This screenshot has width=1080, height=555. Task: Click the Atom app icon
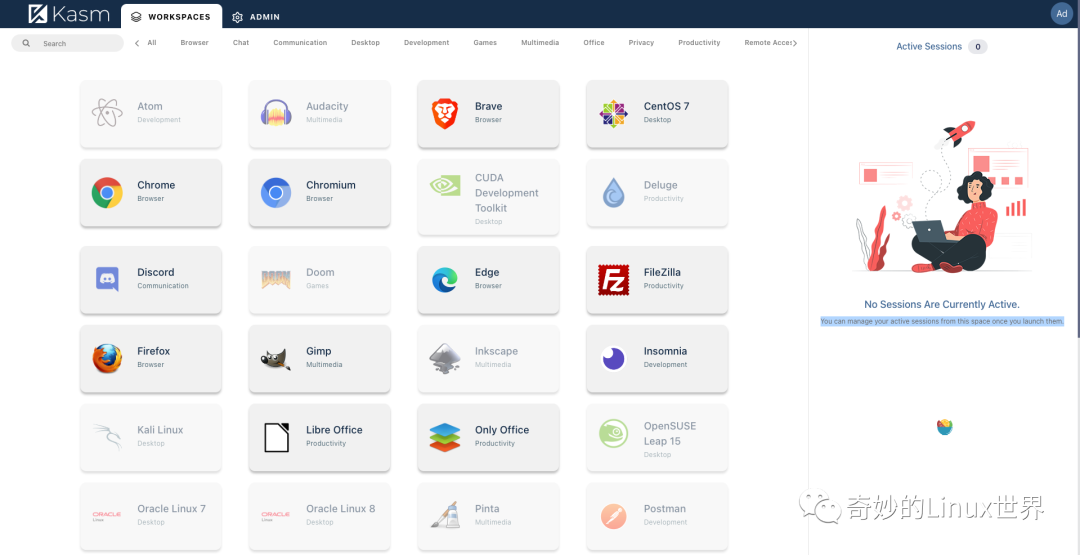[x=107, y=113]
